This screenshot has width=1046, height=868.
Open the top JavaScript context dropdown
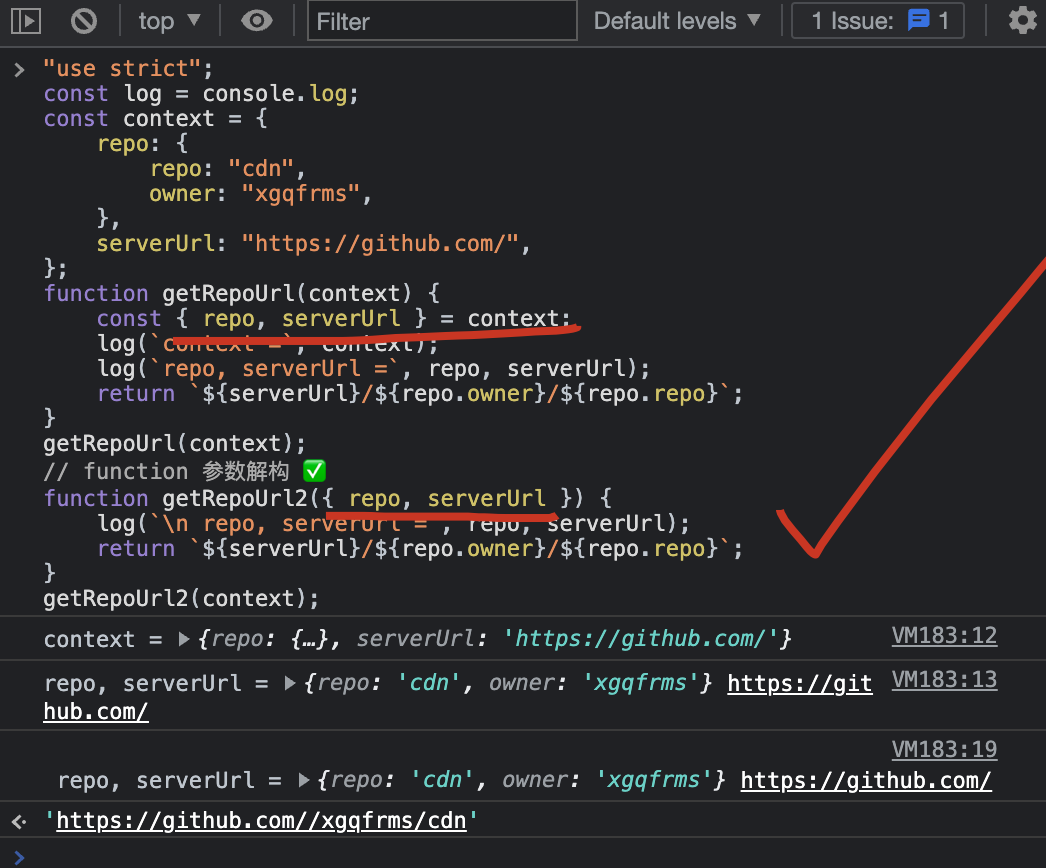pyautogui.click(x=169, y=21)
